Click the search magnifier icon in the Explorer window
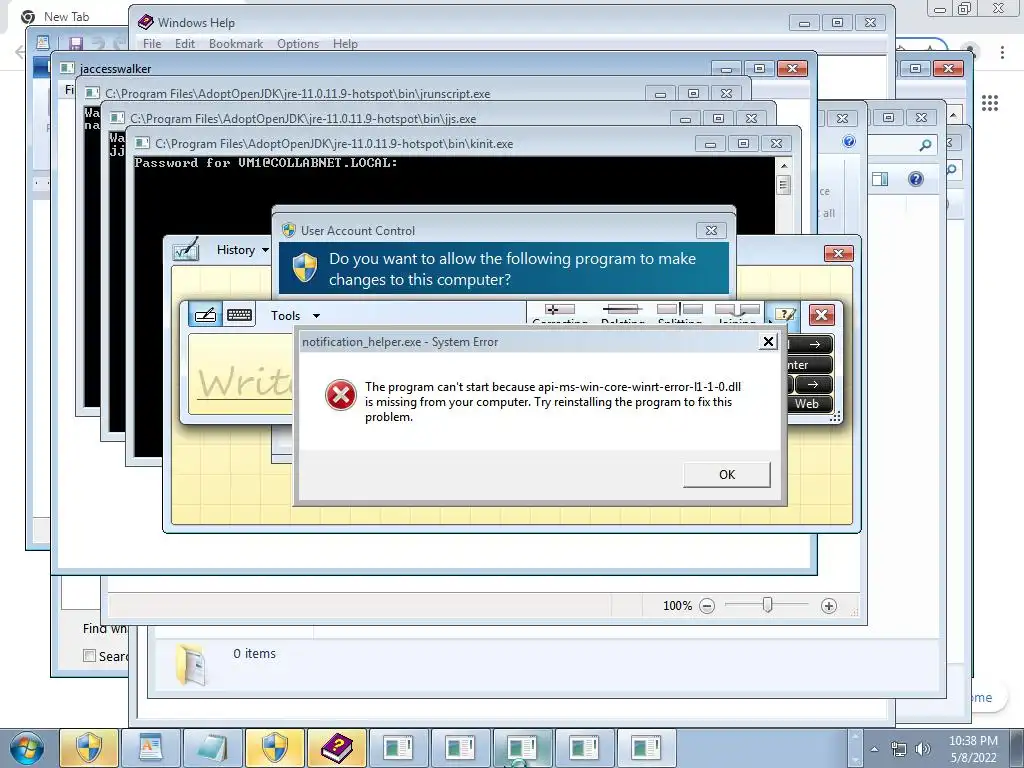Viewport: 1024px width, 768px height. point(925,145)
